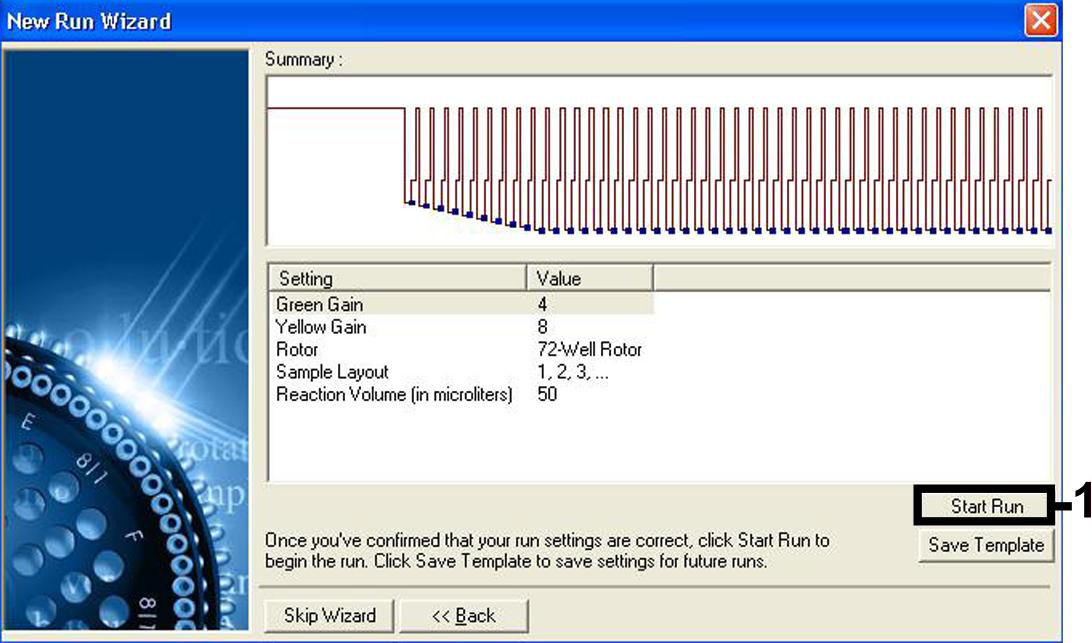This screenshot has height=643, width=1092.
Task: Select the Sample Layout setting row
Action: point(461,371)
